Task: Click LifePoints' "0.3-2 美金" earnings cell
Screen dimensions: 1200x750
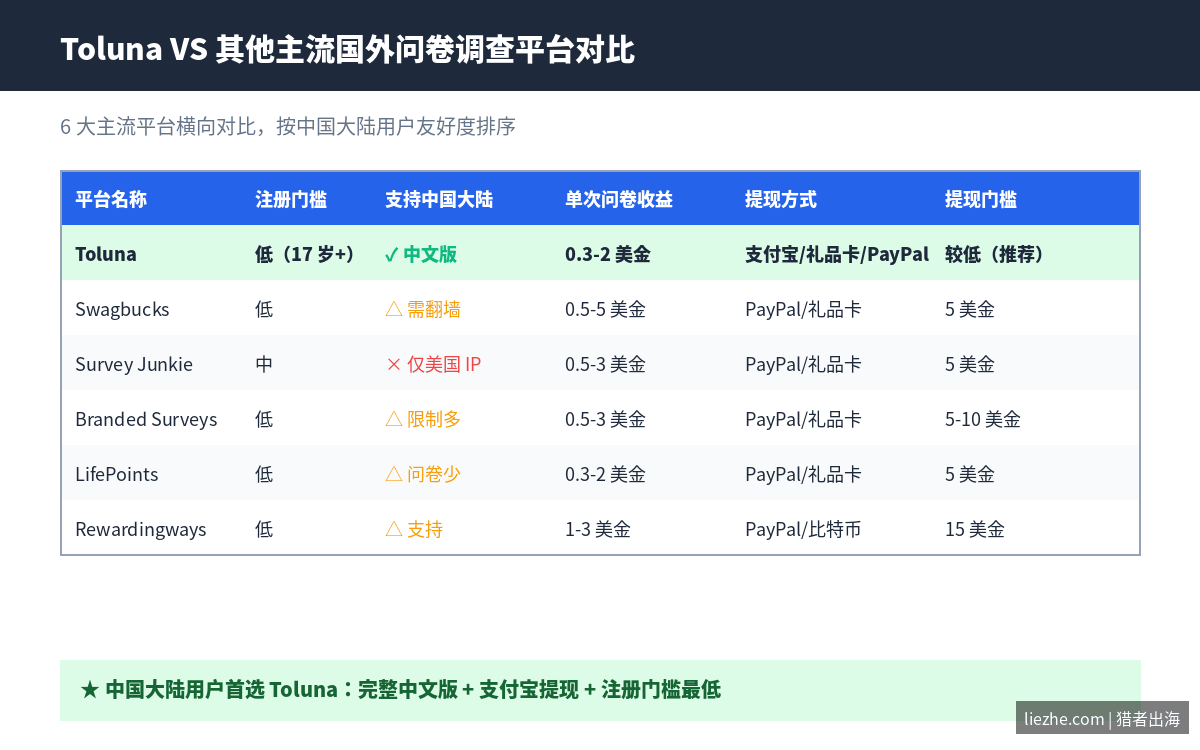Action: pyautogui.click(x=605, y=474)
